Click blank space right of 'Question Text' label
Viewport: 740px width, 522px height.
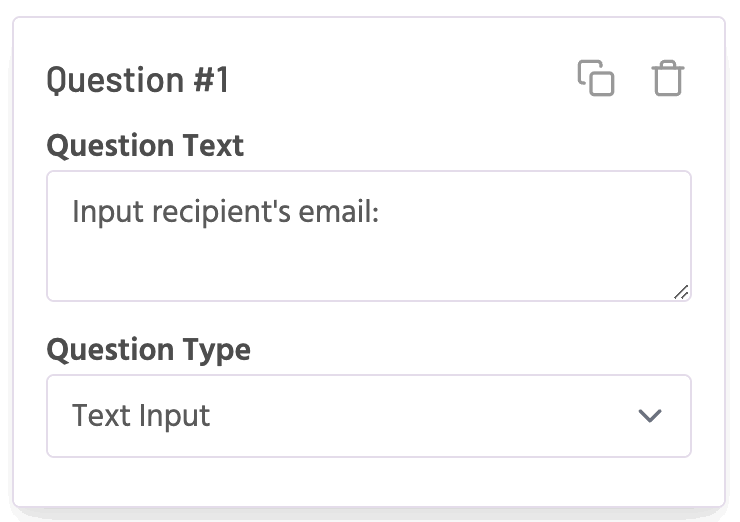click(460, 146)
